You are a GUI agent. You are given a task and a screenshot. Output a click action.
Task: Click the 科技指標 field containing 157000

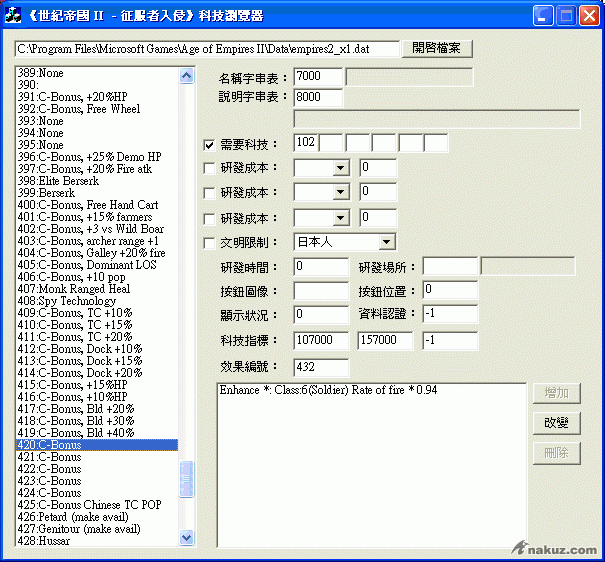[x=385, y=340]
